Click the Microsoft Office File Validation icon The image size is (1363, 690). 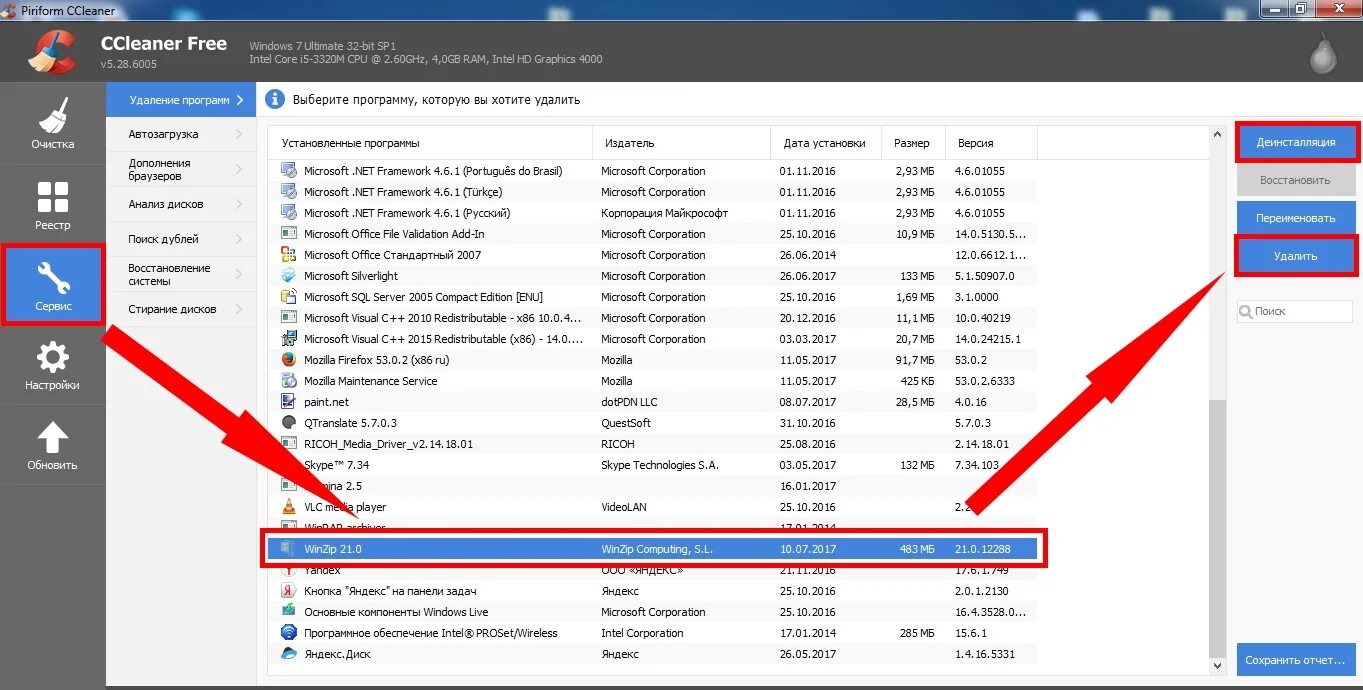click(x=289, y=234)
